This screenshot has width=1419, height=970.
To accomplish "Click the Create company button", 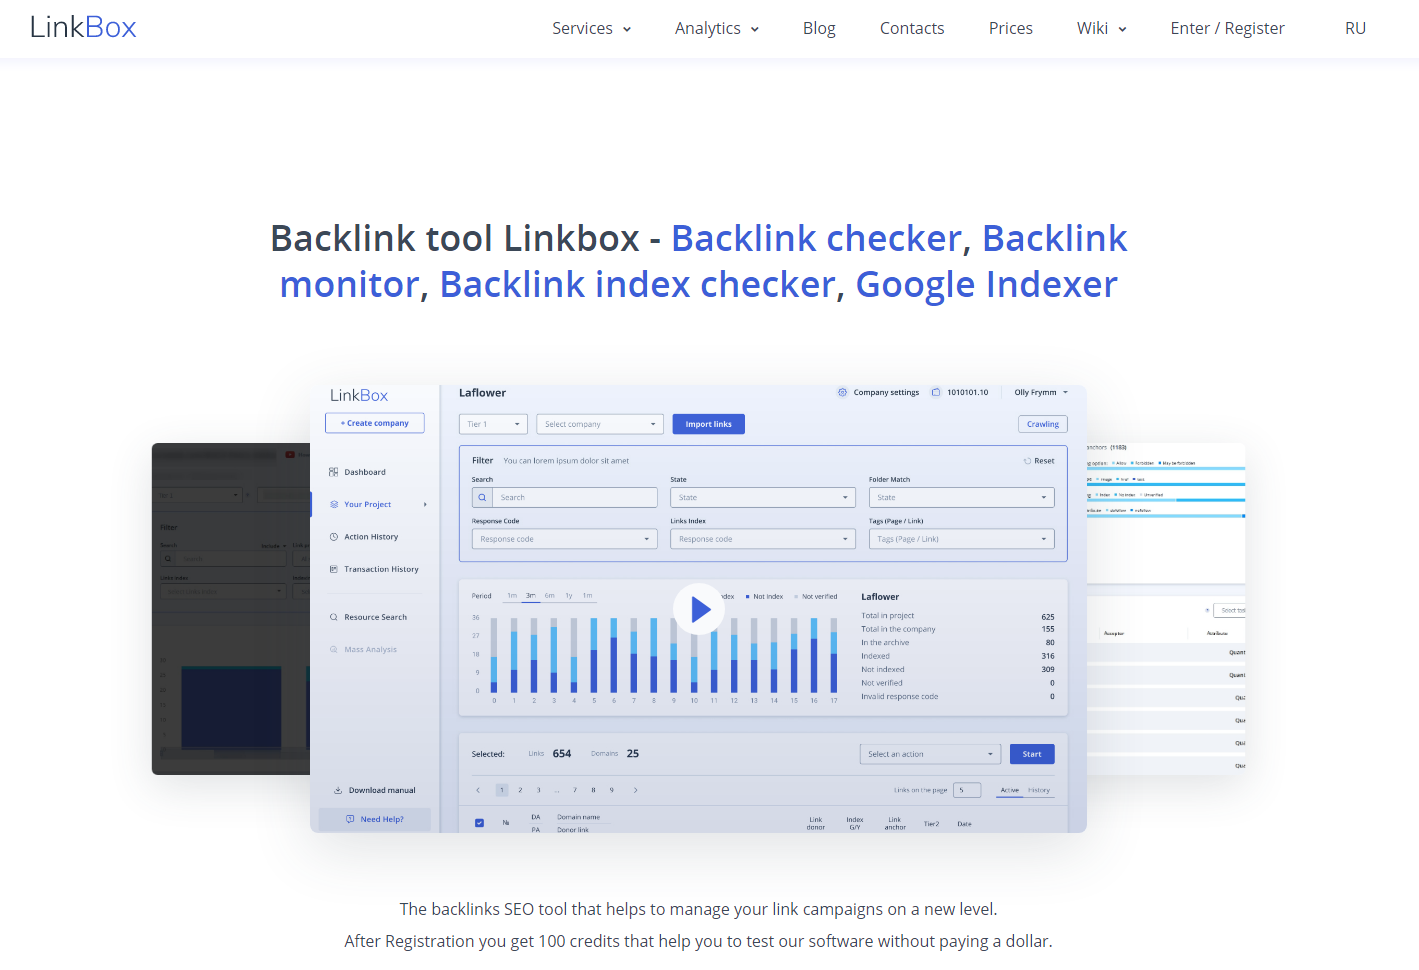I will [374, 422].
